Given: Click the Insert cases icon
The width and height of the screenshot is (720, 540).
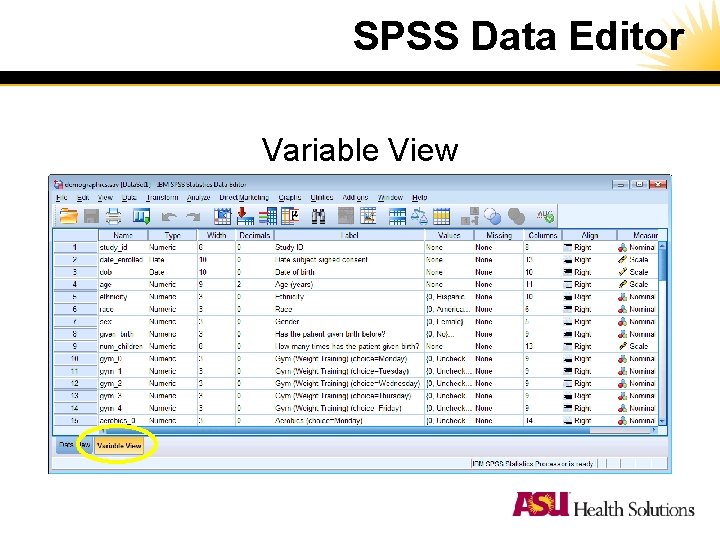Looking at the screenshot, I should click(x=346, y=216).
